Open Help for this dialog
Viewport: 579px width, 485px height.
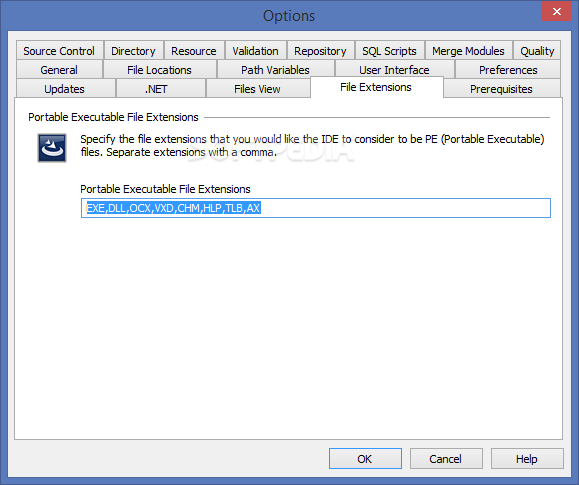click(527, 459)
